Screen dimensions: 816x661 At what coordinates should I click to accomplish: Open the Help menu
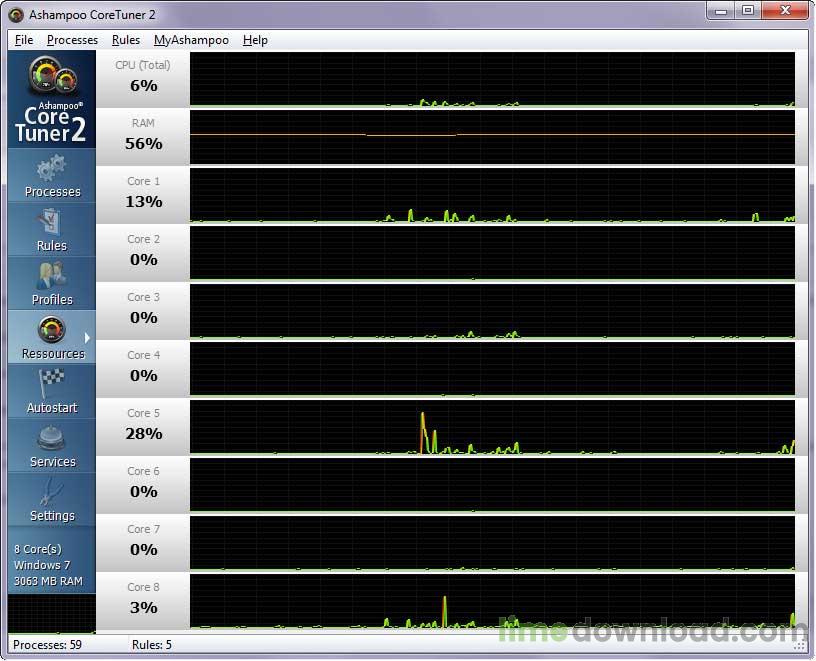click(255, 40)
